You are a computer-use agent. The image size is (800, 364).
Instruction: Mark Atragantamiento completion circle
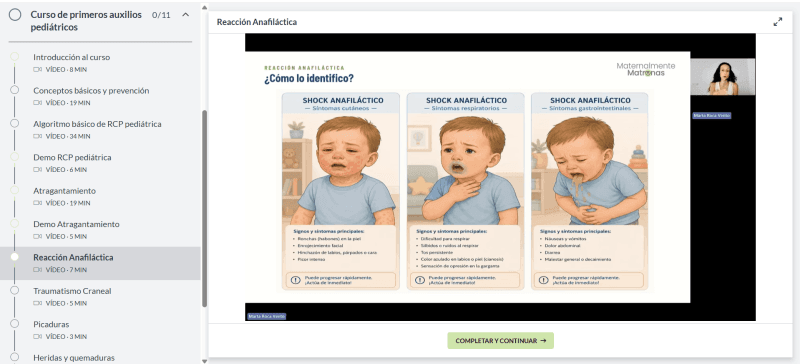(x=14, y=190)
